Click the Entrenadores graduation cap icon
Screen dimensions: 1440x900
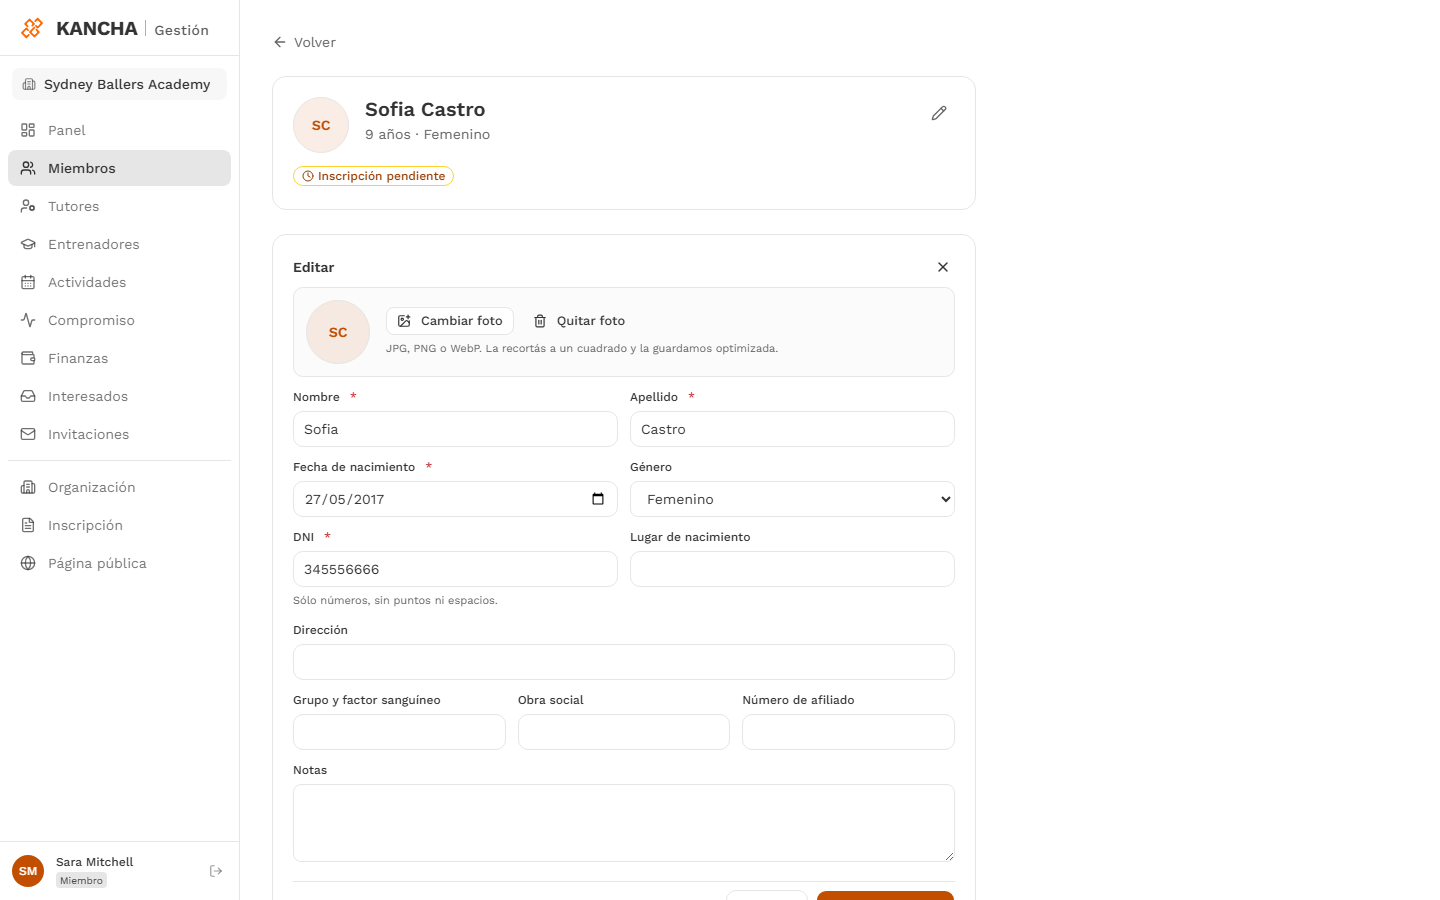28,244
